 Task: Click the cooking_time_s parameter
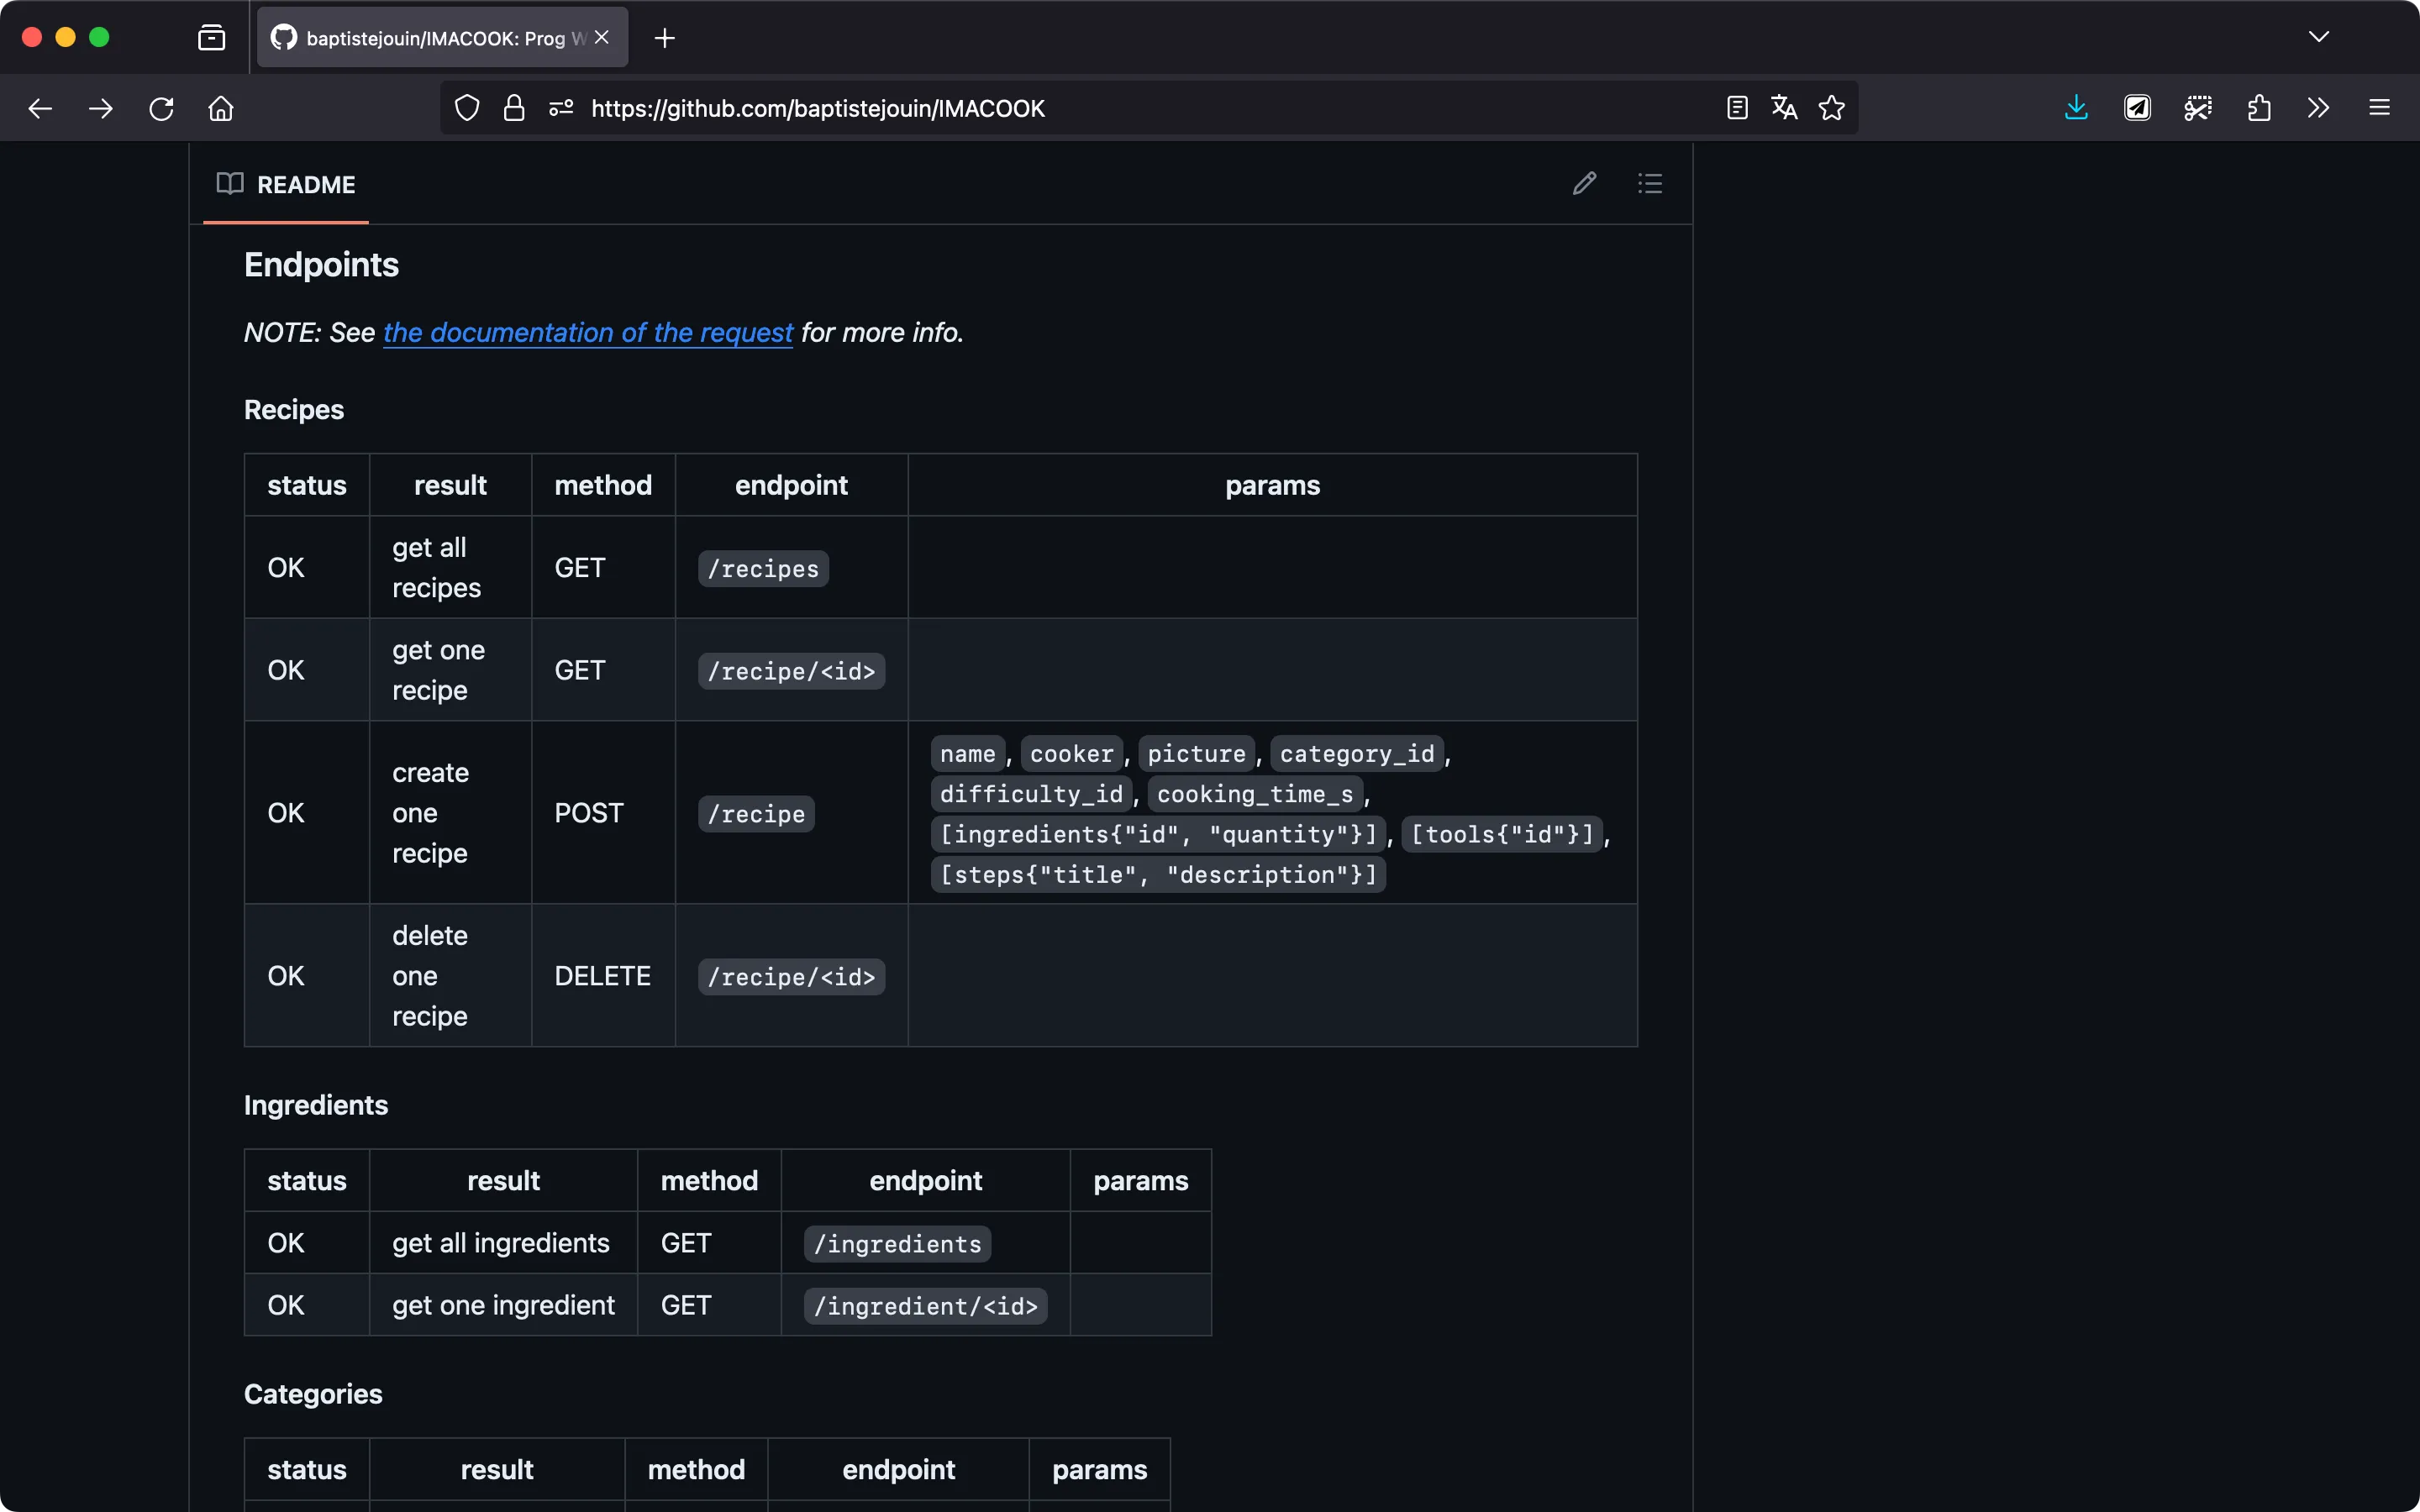click(1255, 793)
